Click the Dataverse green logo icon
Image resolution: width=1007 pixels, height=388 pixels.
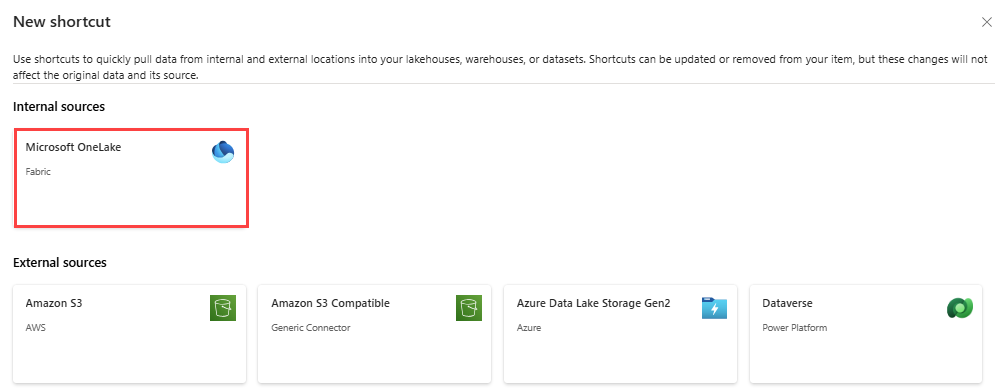pyautogui.click(x=960, y=308)
